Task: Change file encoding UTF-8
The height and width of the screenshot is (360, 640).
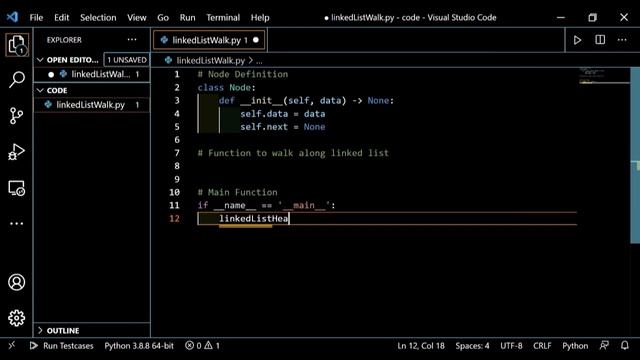Action: tap(511, 346)
